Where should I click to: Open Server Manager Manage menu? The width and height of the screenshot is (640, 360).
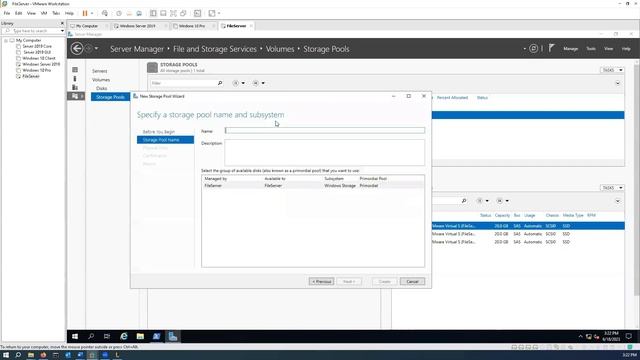(571, 49)
